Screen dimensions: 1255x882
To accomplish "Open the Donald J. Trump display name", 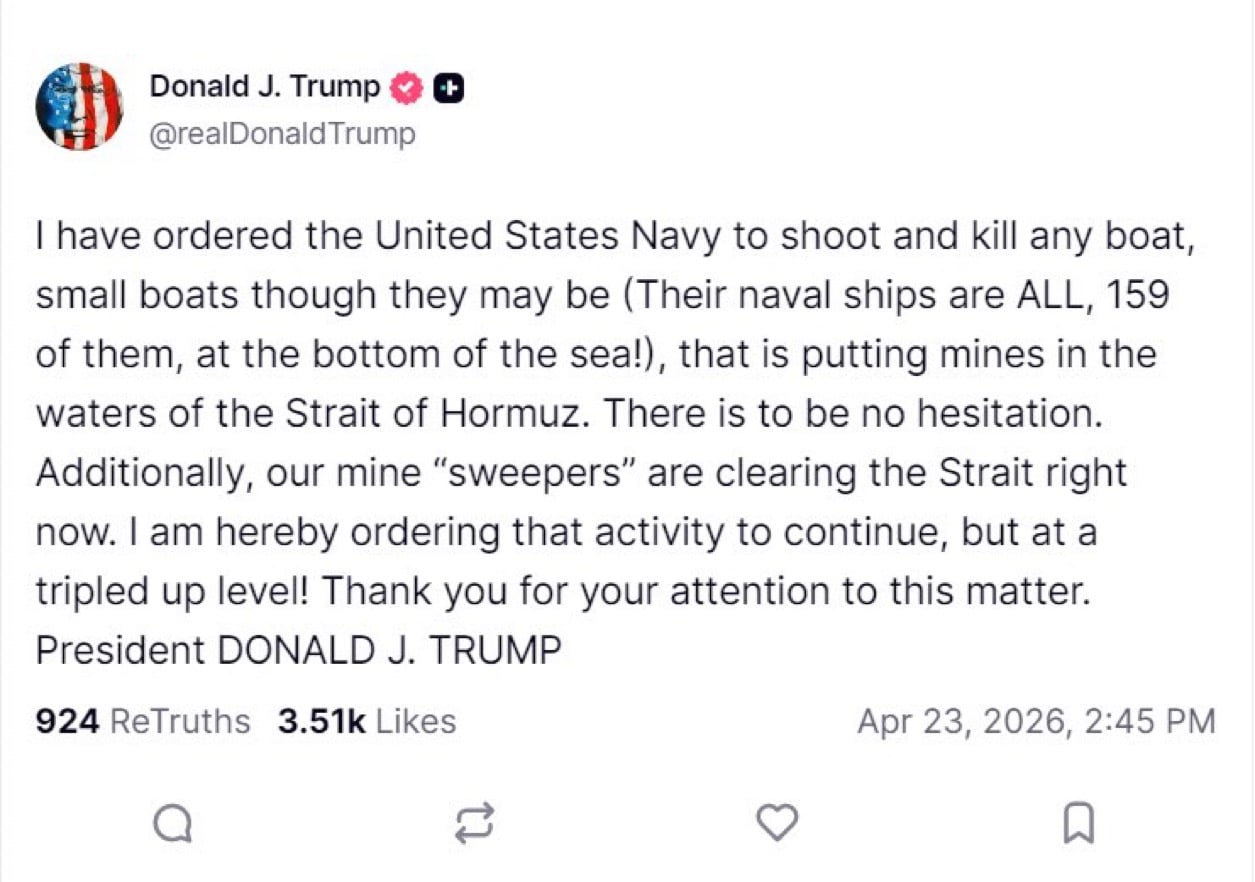I will point(264,87).
